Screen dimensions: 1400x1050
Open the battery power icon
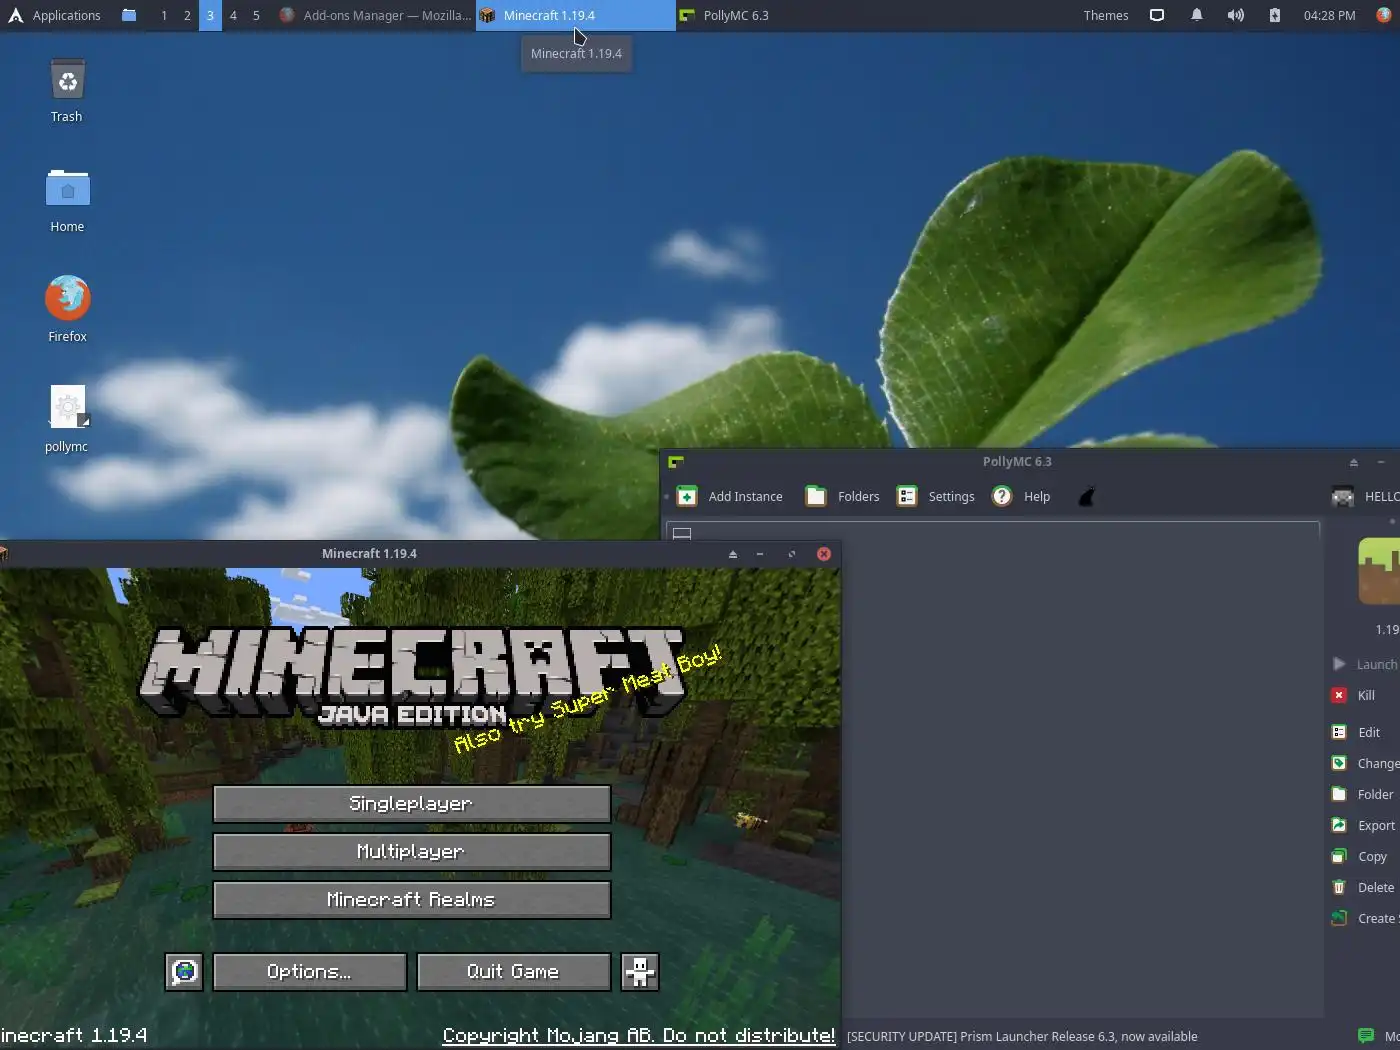pos(1275,15)
